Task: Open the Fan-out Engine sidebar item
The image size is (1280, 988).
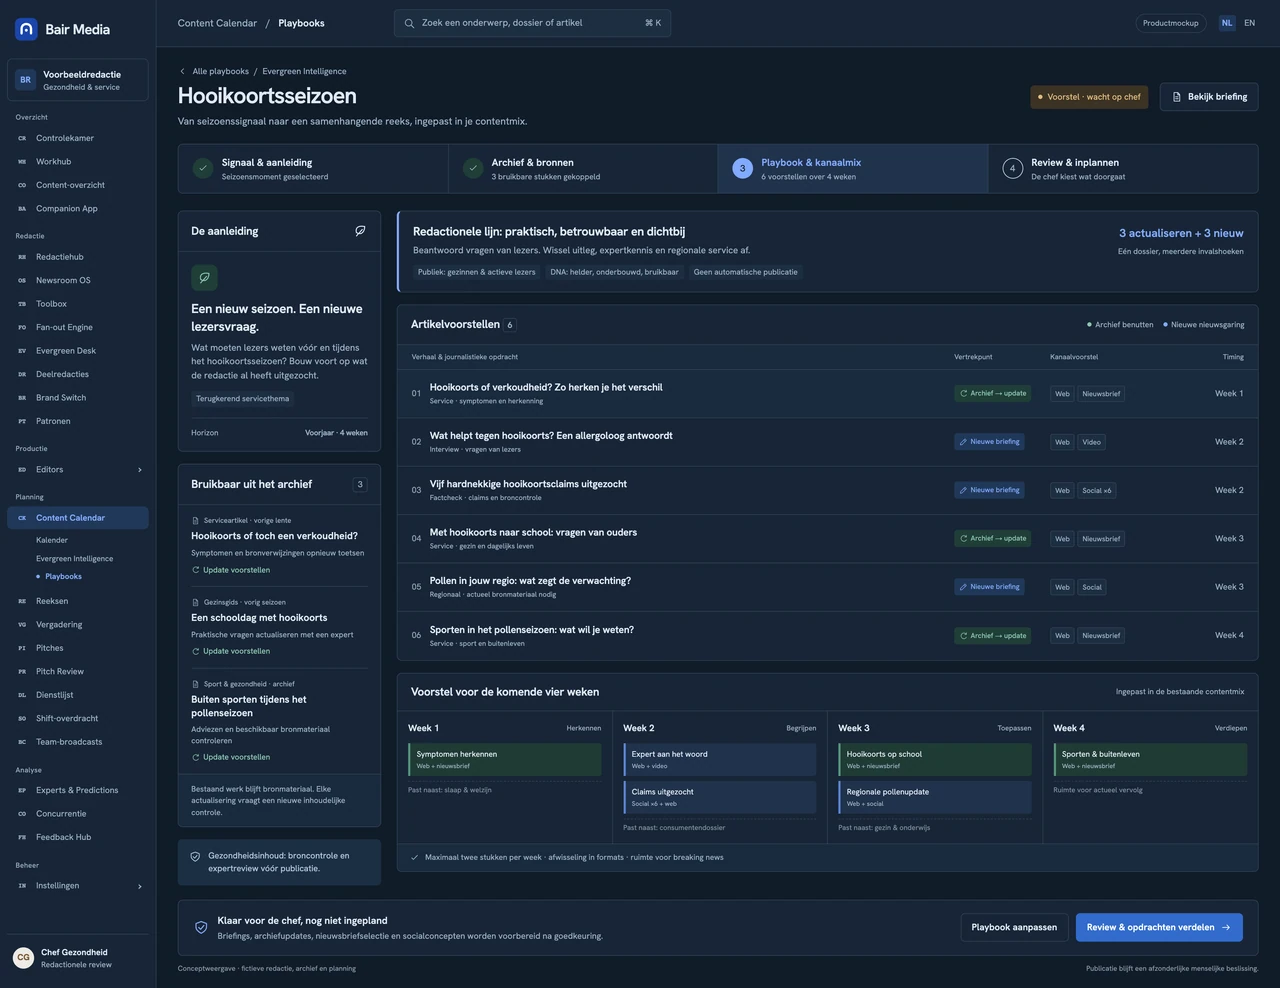Action: [x=78, y=327]
